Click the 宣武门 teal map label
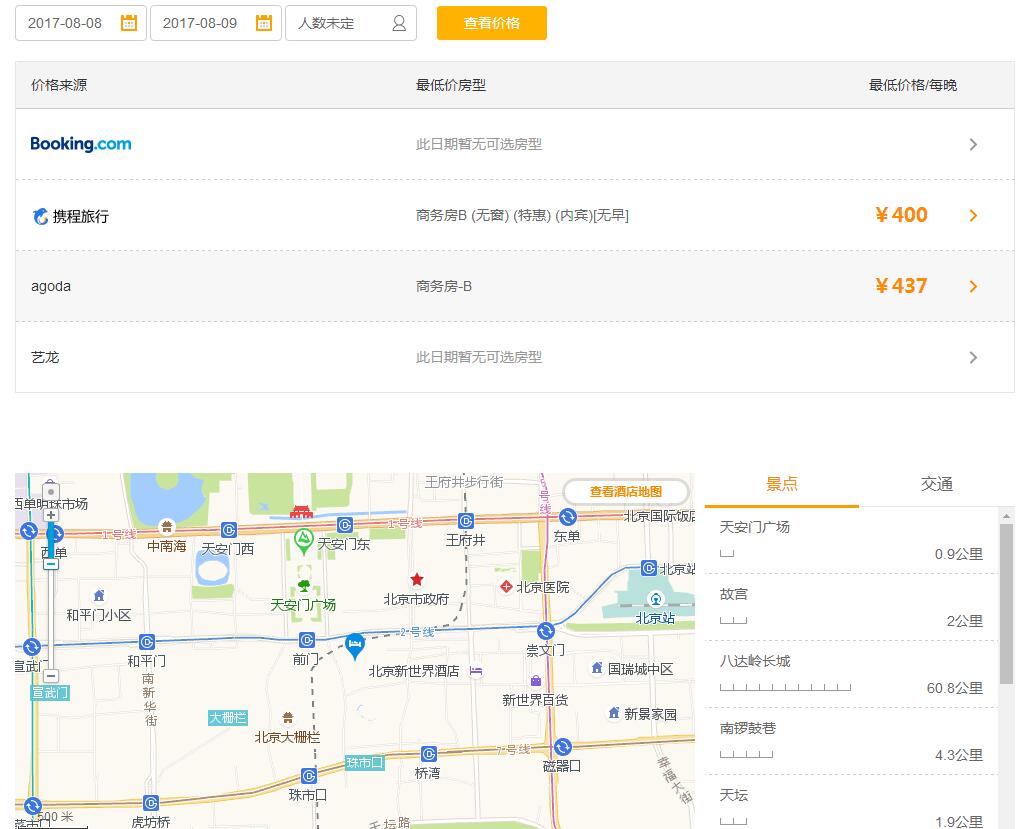 point(50,692)
